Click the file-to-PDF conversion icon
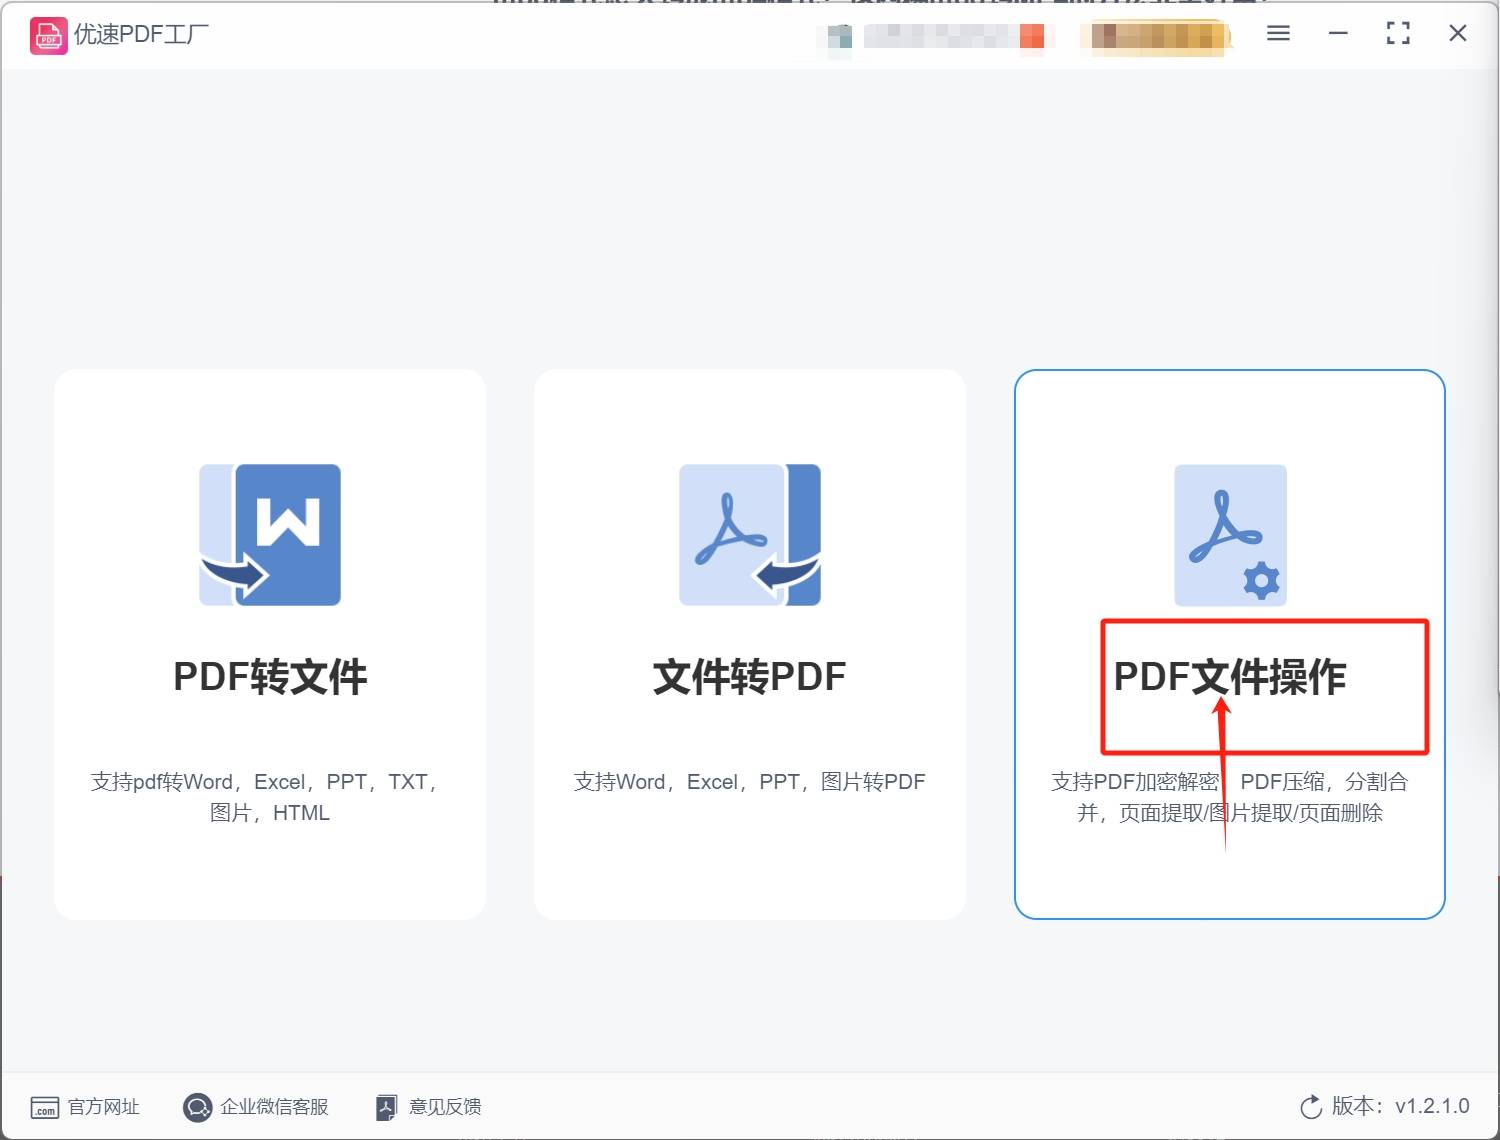Image resolution: width=1500 pixels, height=1140 pixels. [750, 535]
